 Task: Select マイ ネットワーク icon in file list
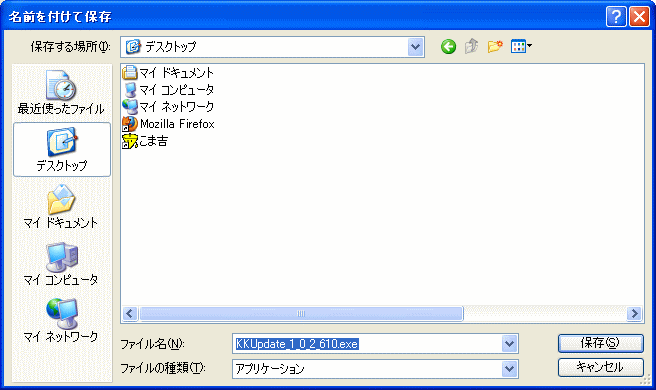130,107
